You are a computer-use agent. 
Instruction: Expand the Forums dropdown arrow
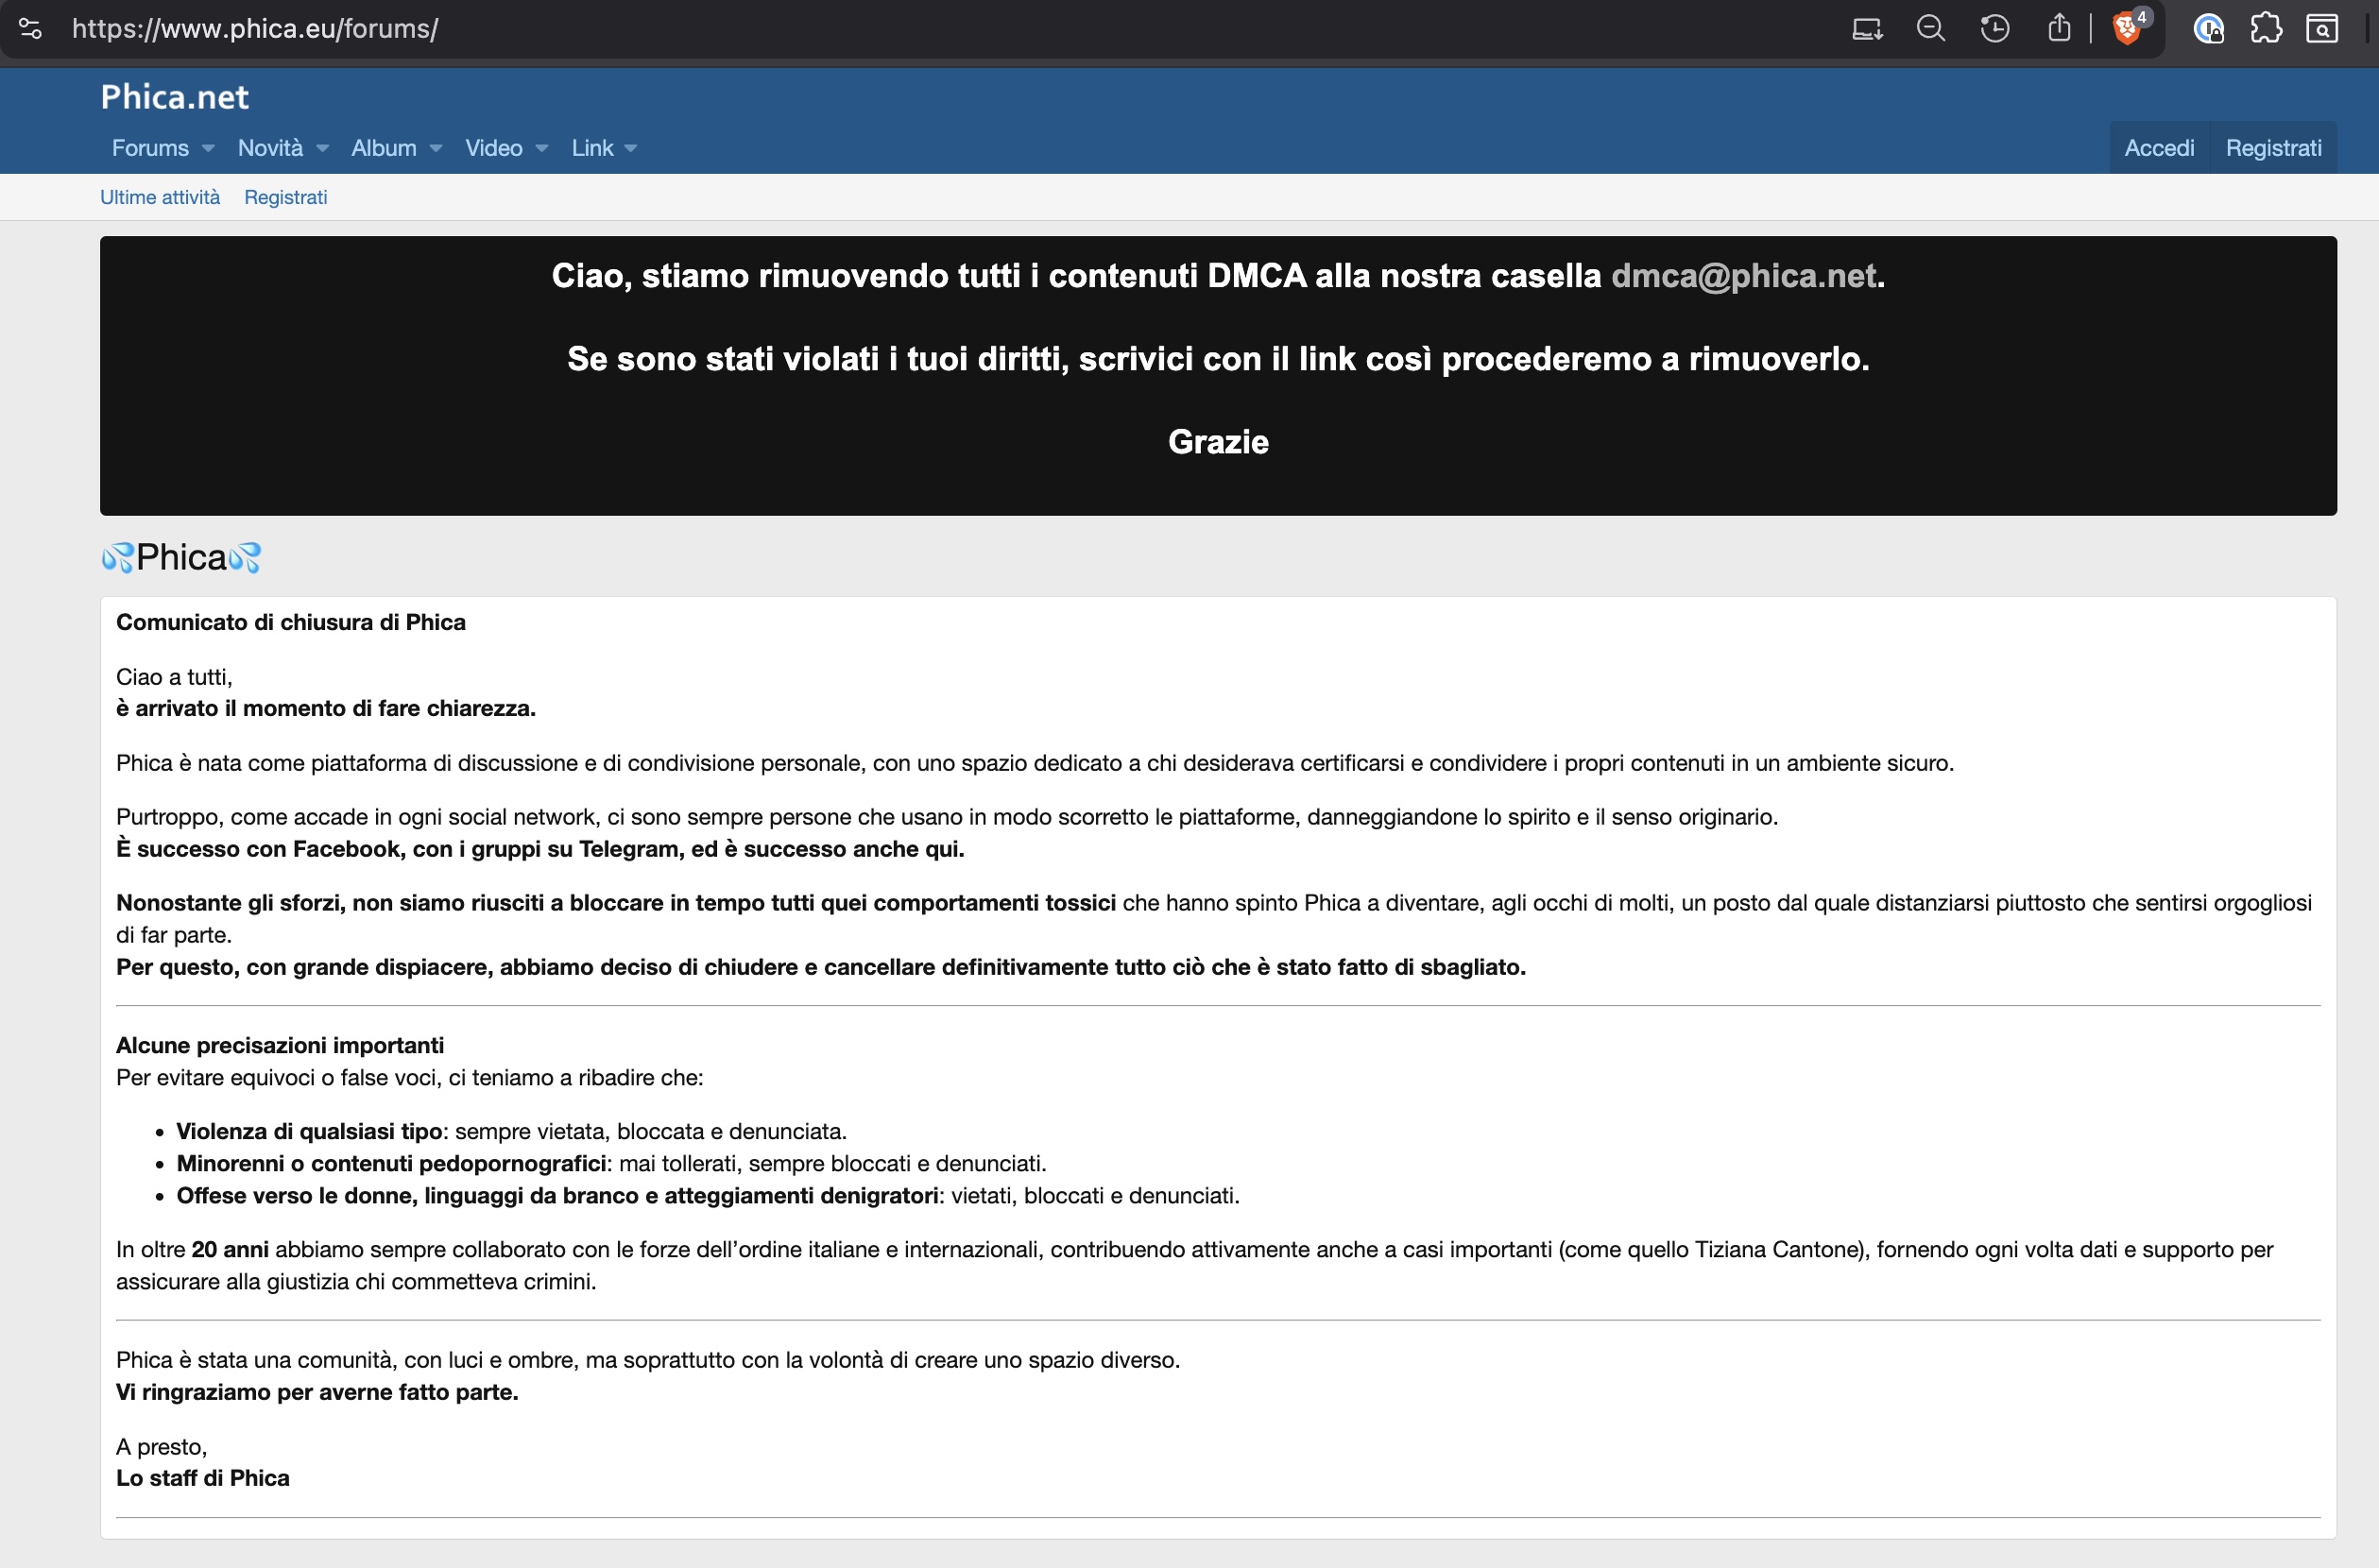(208, 148)
